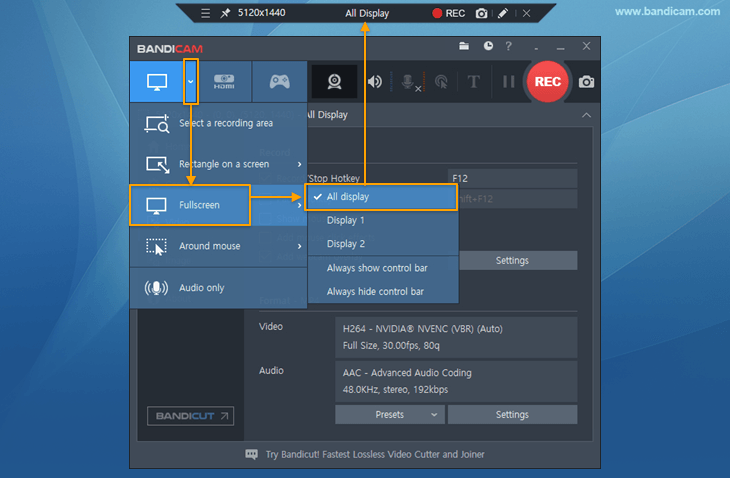
Task: Capture an image with main camera icon
Action: 586,82
